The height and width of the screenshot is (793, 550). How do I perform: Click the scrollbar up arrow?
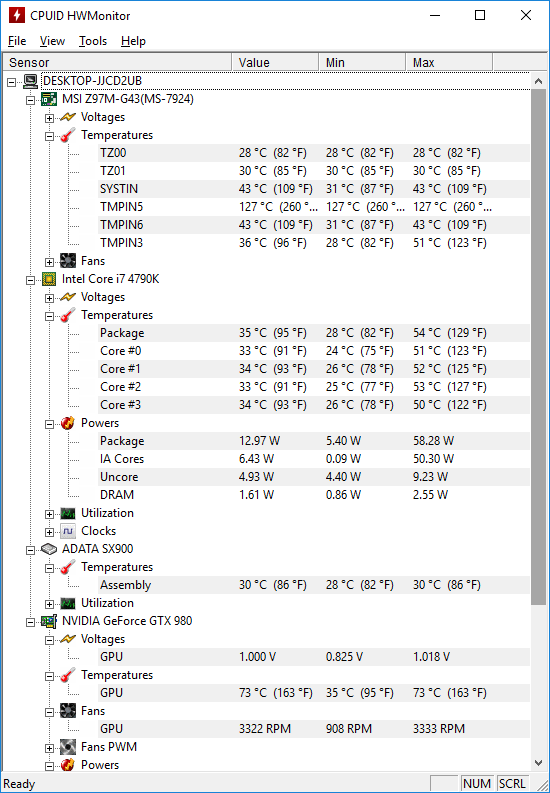click(x=538, y=81)
